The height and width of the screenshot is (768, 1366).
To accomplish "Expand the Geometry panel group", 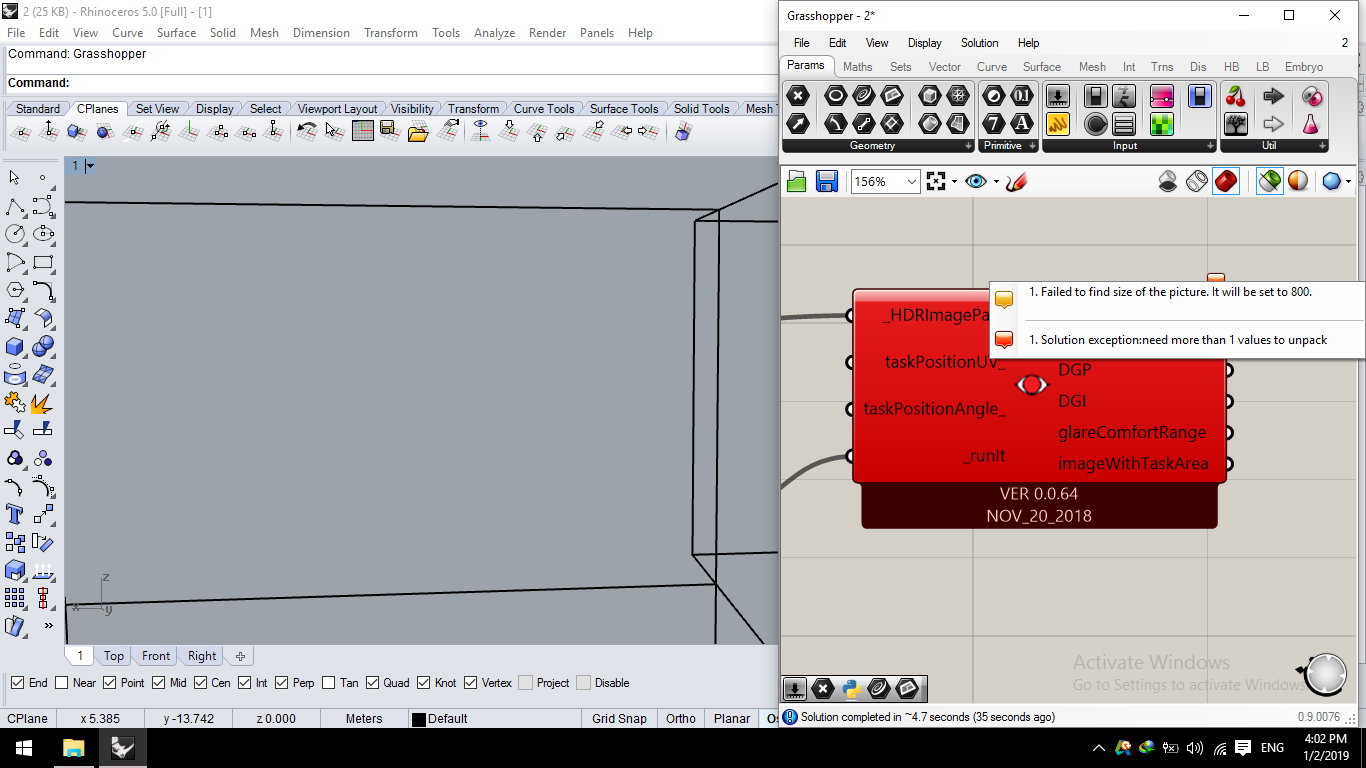I will click(x=968, y=146).
